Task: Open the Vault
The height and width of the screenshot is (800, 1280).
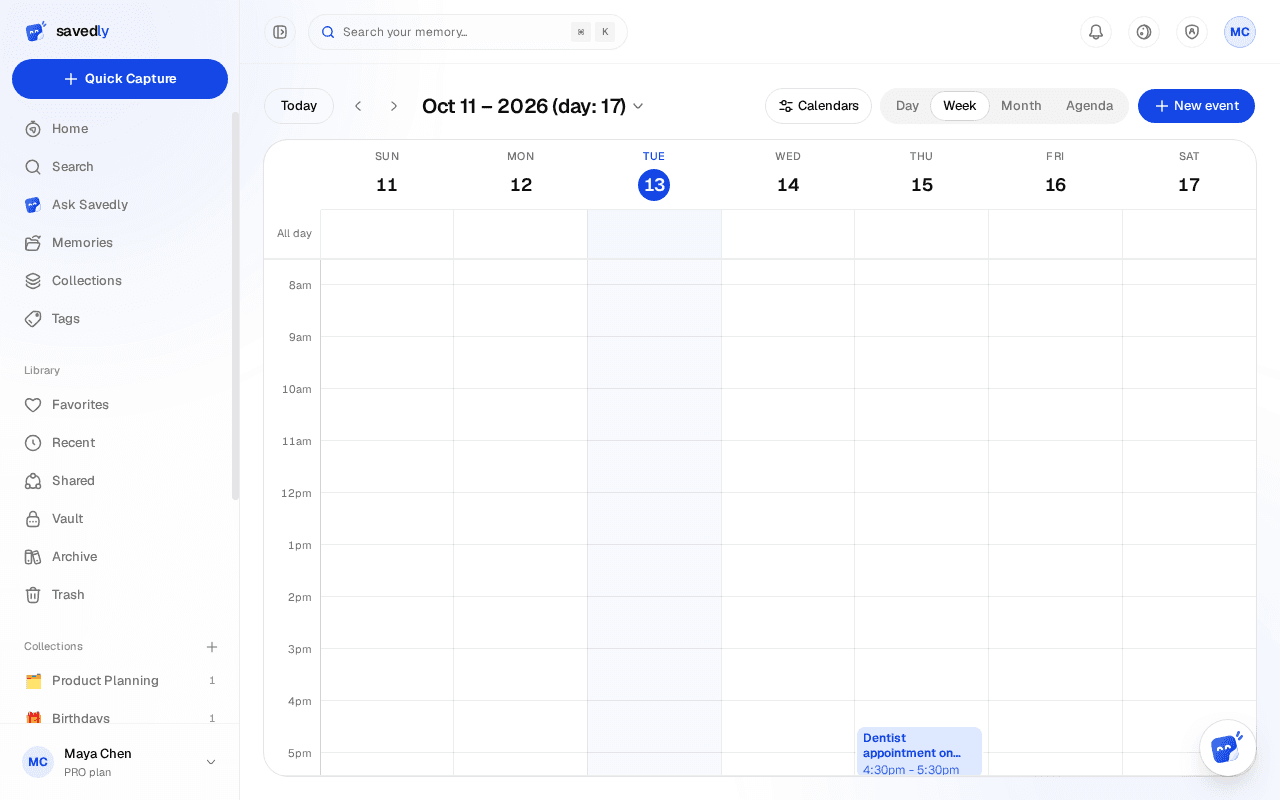Action: (x=120, y=519)
